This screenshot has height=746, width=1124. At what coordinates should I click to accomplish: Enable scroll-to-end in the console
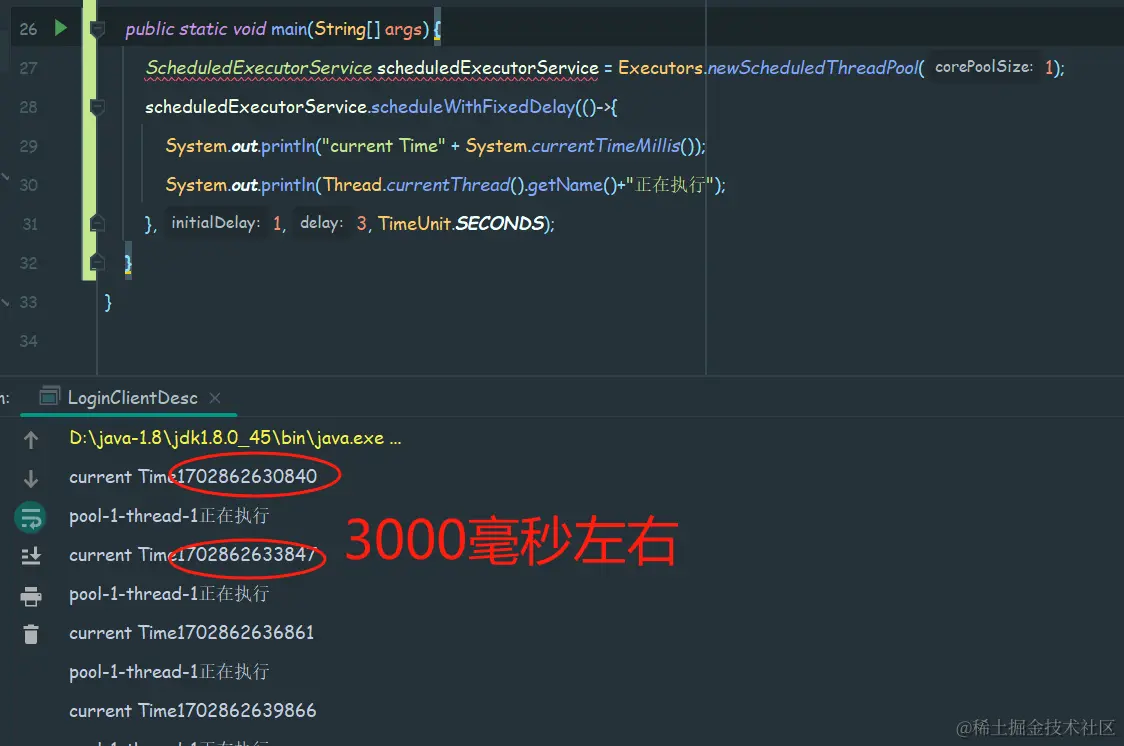point(30,555)
